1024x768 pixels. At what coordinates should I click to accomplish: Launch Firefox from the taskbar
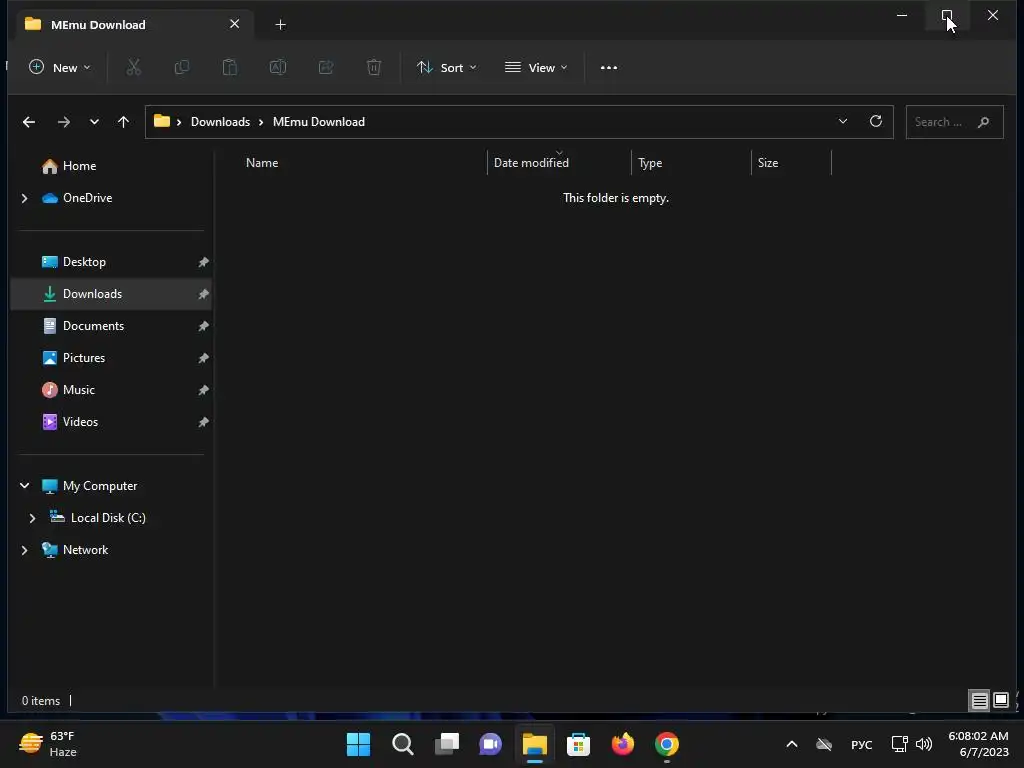coord(622,744)
